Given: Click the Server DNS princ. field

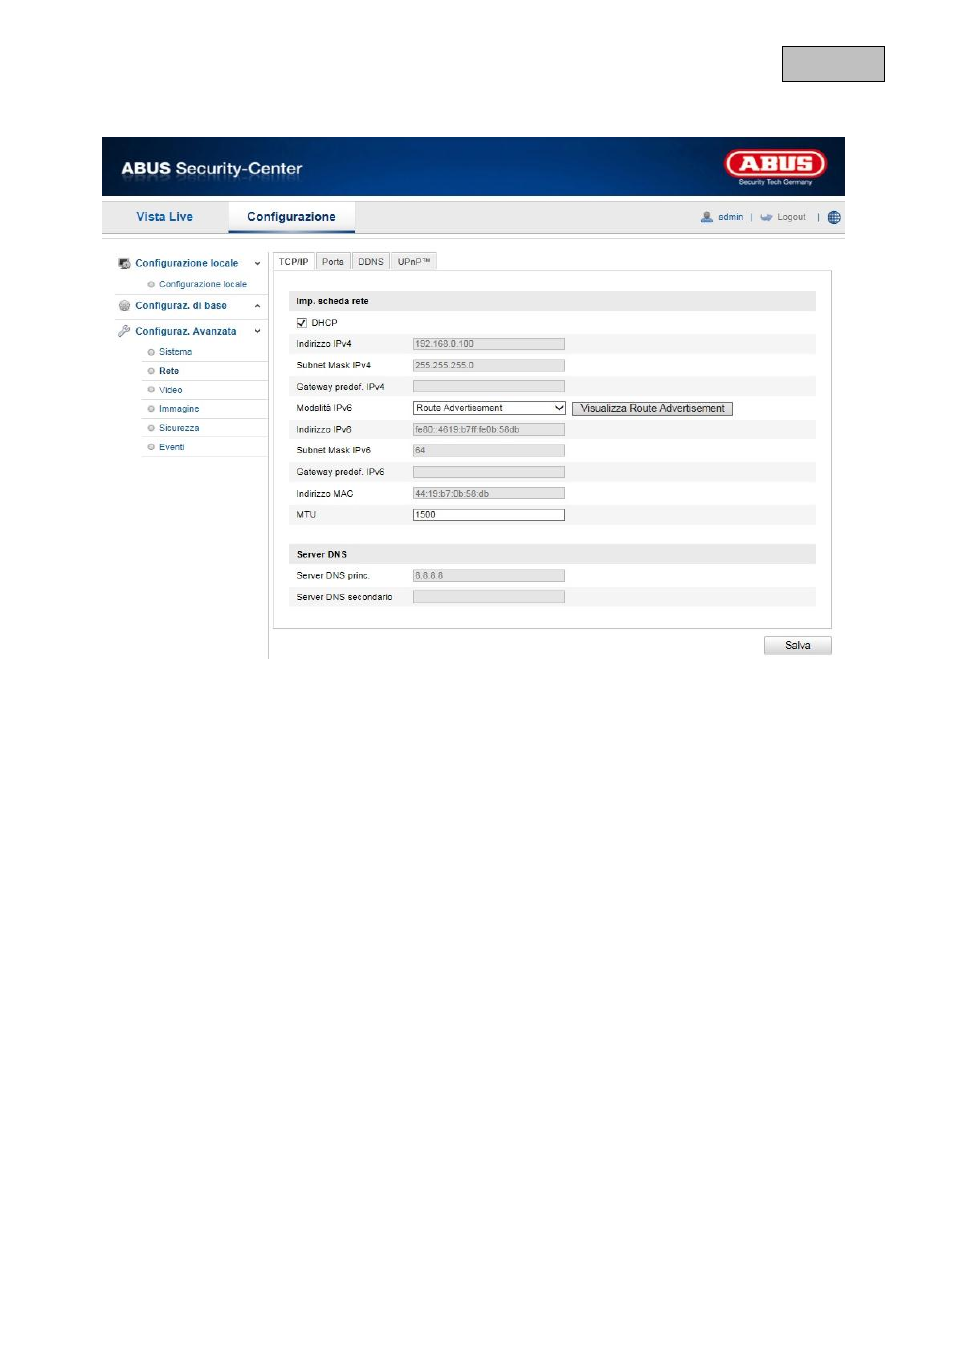Looking at the screenshot, I should [489, 575].
